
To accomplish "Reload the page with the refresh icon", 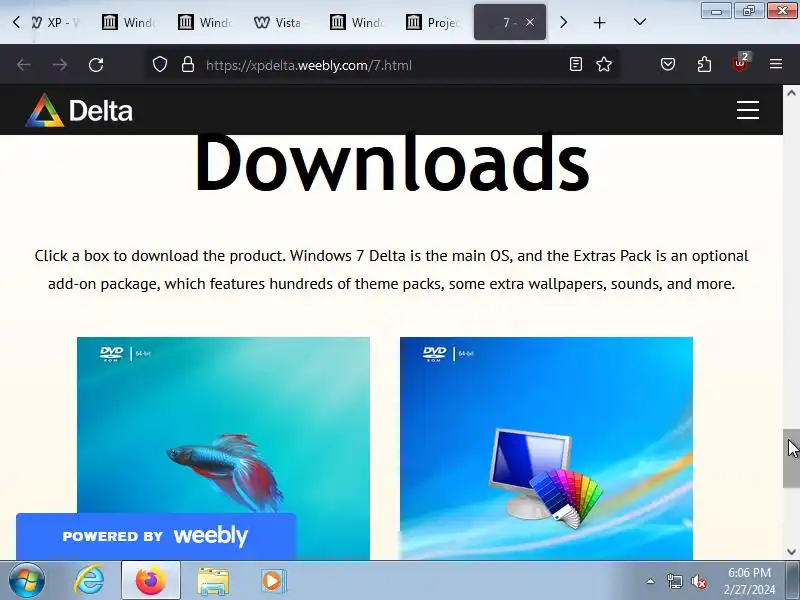I will pyautogui.click(x=96, y=65).
